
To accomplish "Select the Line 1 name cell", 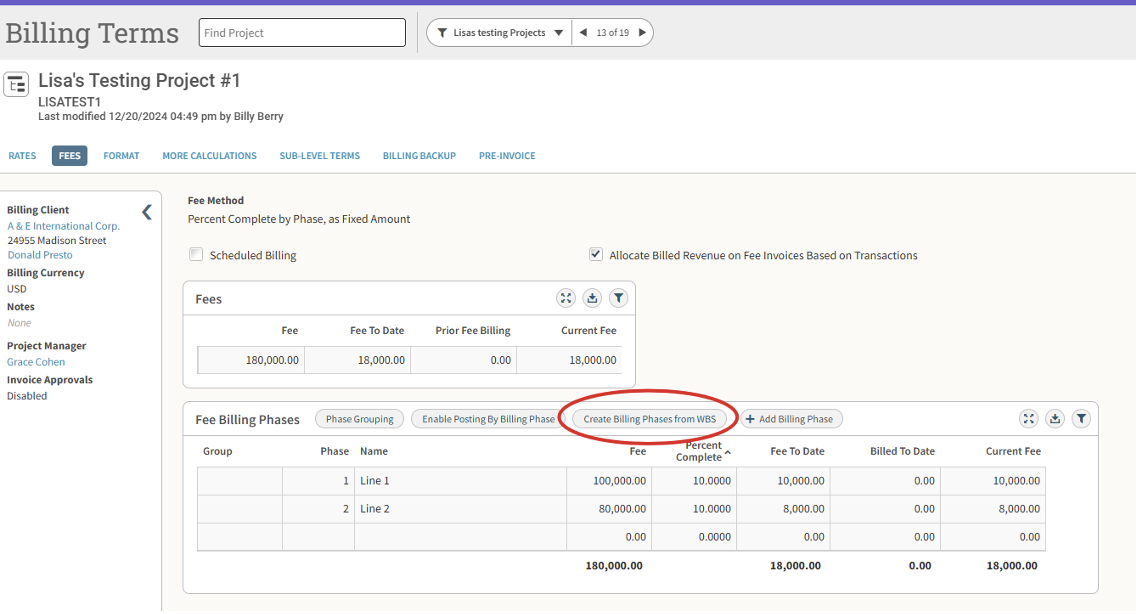I will (x=460, y=481).
